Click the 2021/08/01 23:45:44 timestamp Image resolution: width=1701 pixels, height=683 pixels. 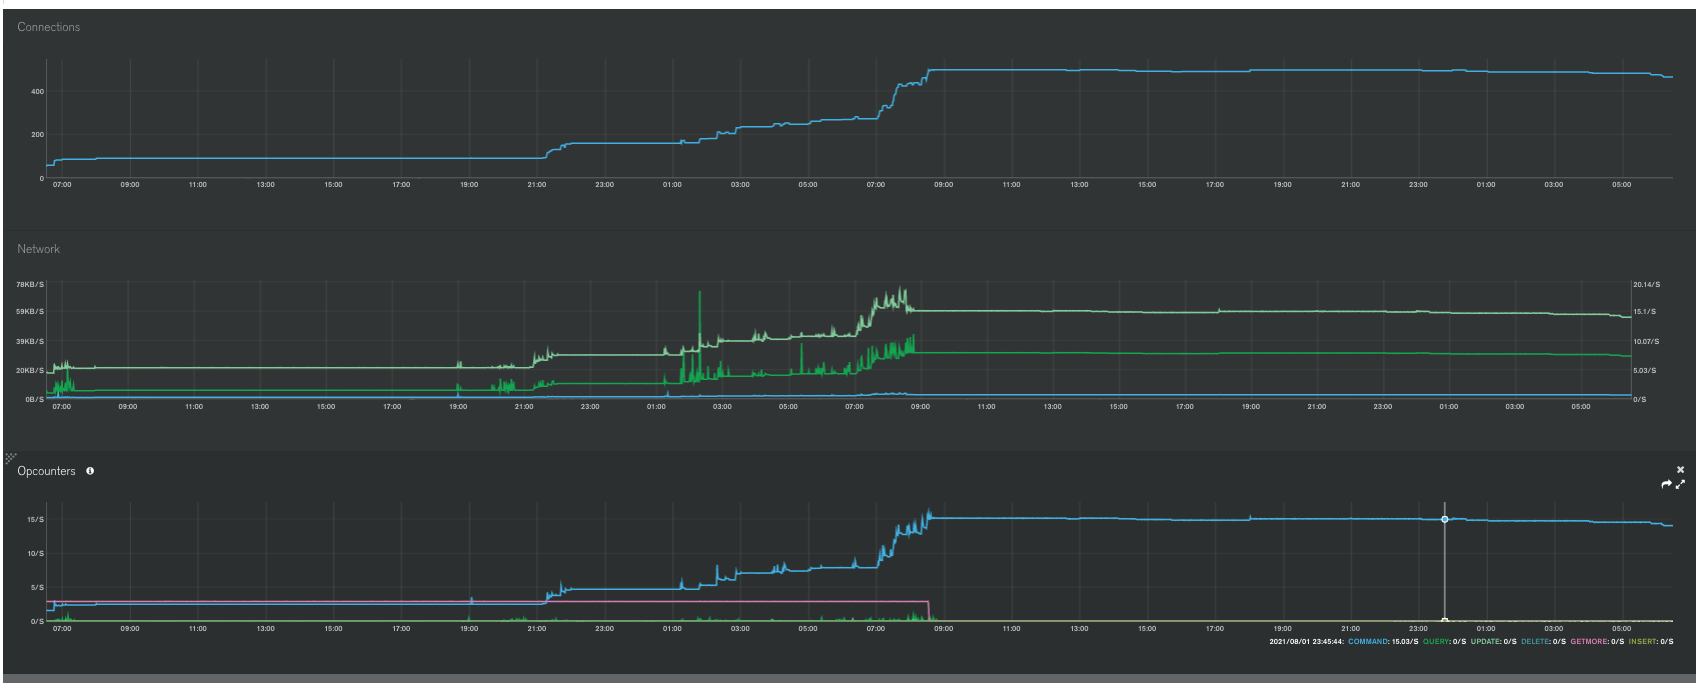[1306, 641]
